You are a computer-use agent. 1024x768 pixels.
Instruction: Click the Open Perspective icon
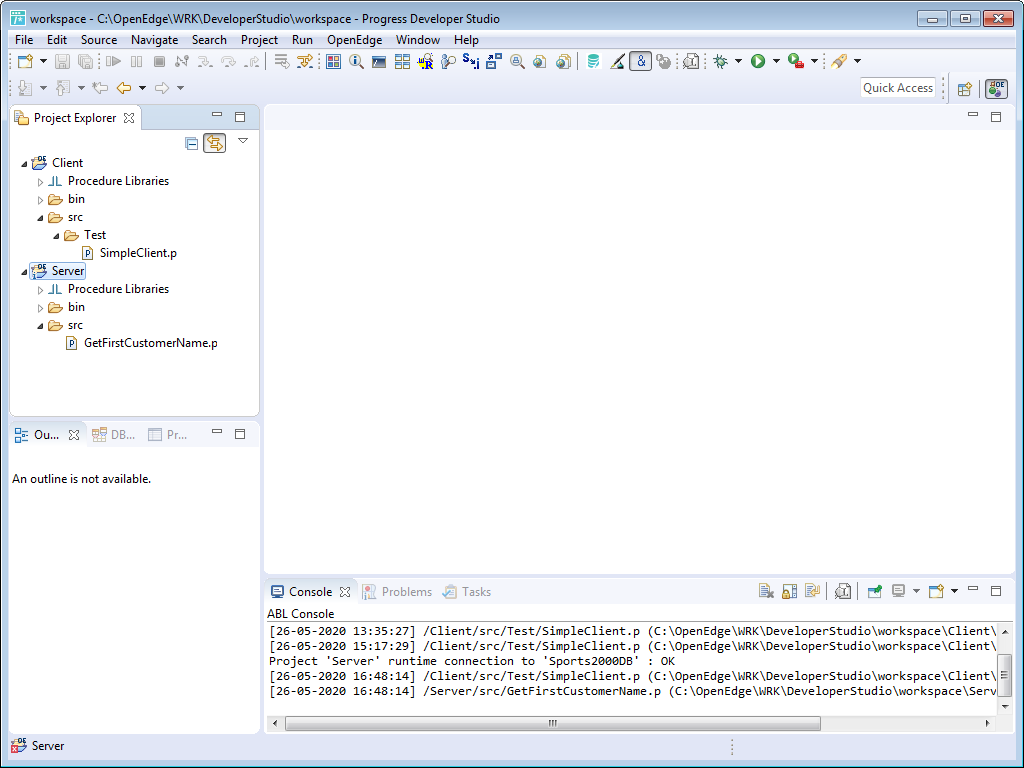(965, 89)
